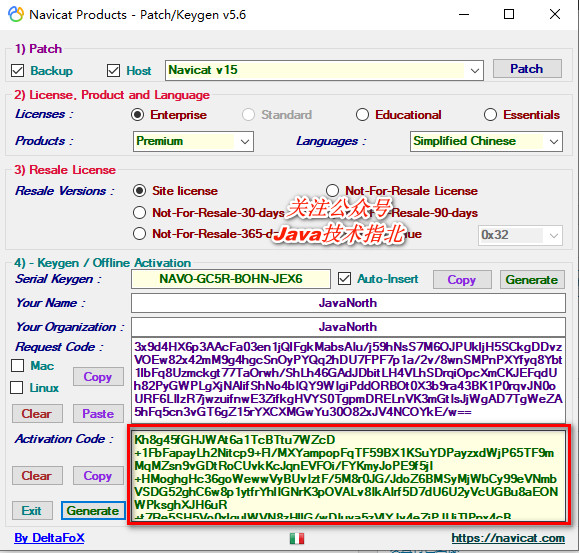Viewport: 579px width, 553px height.
Task: Click Generate next to the Serial Keygen
Action: point(532,279)
